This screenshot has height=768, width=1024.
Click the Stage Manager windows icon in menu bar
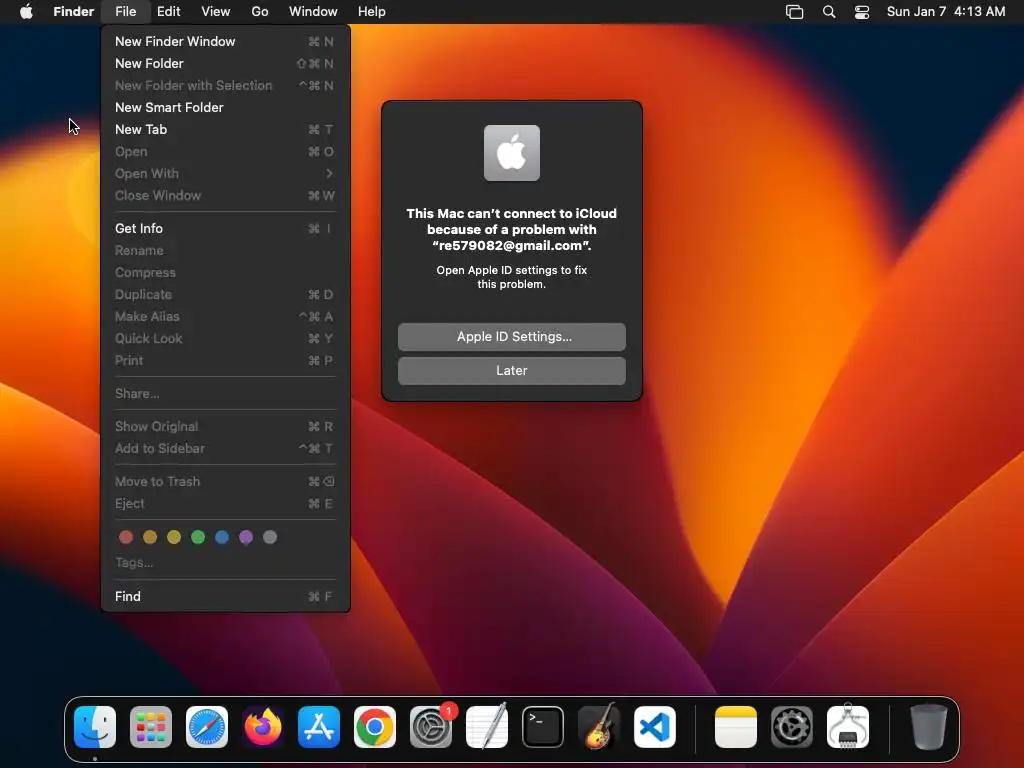794,11
